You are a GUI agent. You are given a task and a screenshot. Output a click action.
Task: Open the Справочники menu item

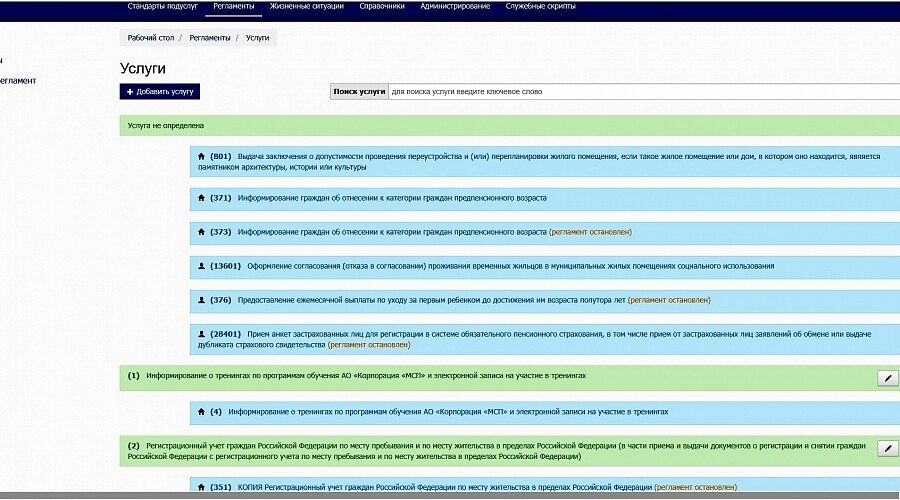pos(381,7)
